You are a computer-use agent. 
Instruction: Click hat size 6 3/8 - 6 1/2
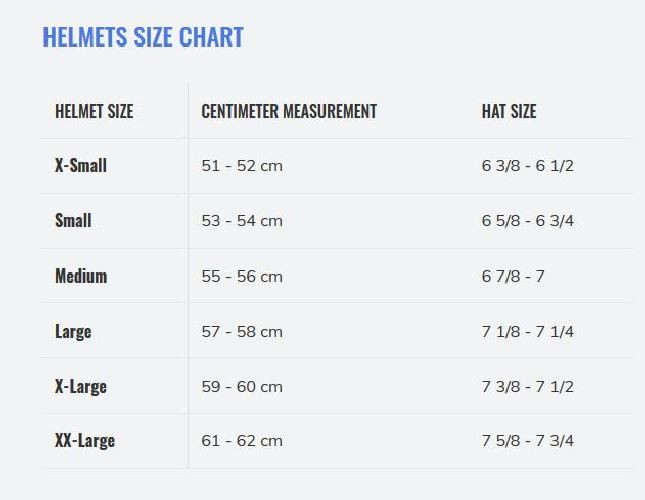[x=527, y=166]
